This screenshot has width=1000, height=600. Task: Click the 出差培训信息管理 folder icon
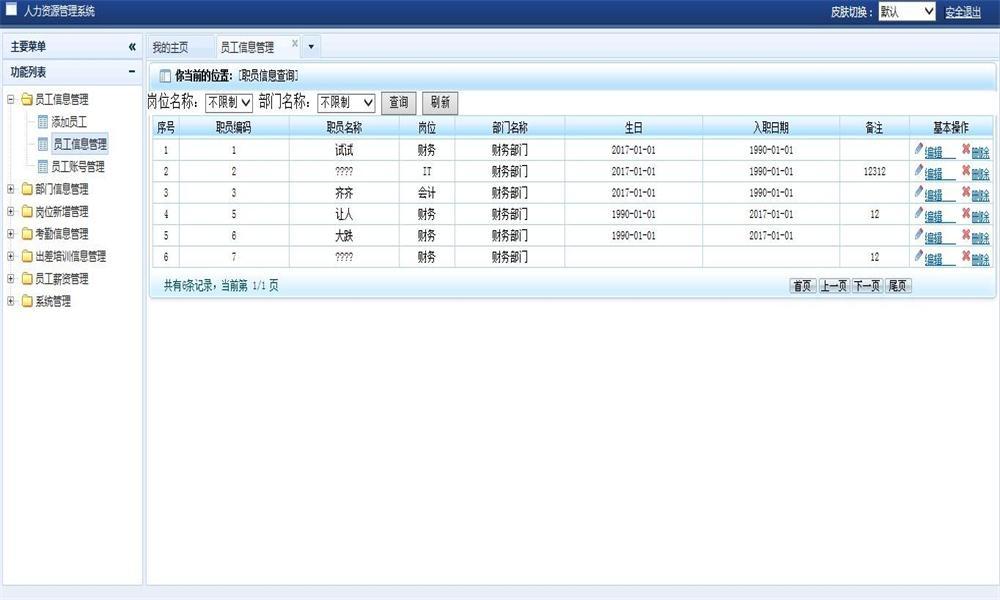pyautogui.click(x=27, y=256)
